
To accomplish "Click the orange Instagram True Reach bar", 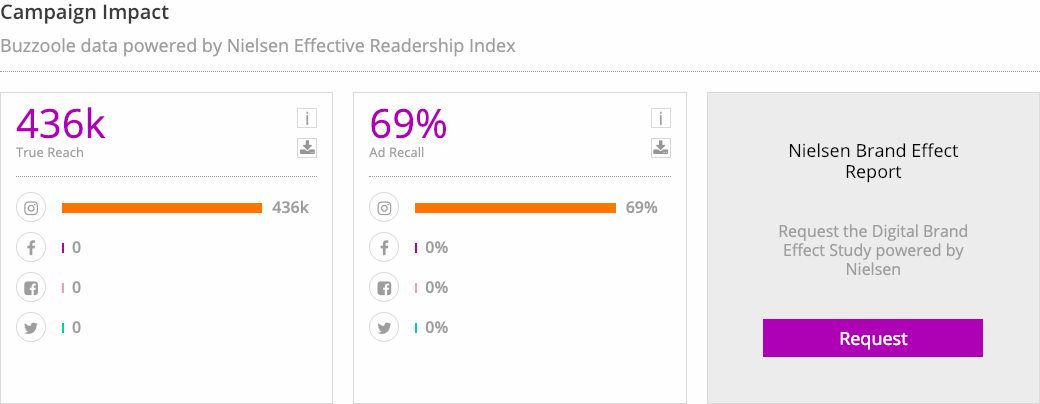I will click(x=162, y=208).
